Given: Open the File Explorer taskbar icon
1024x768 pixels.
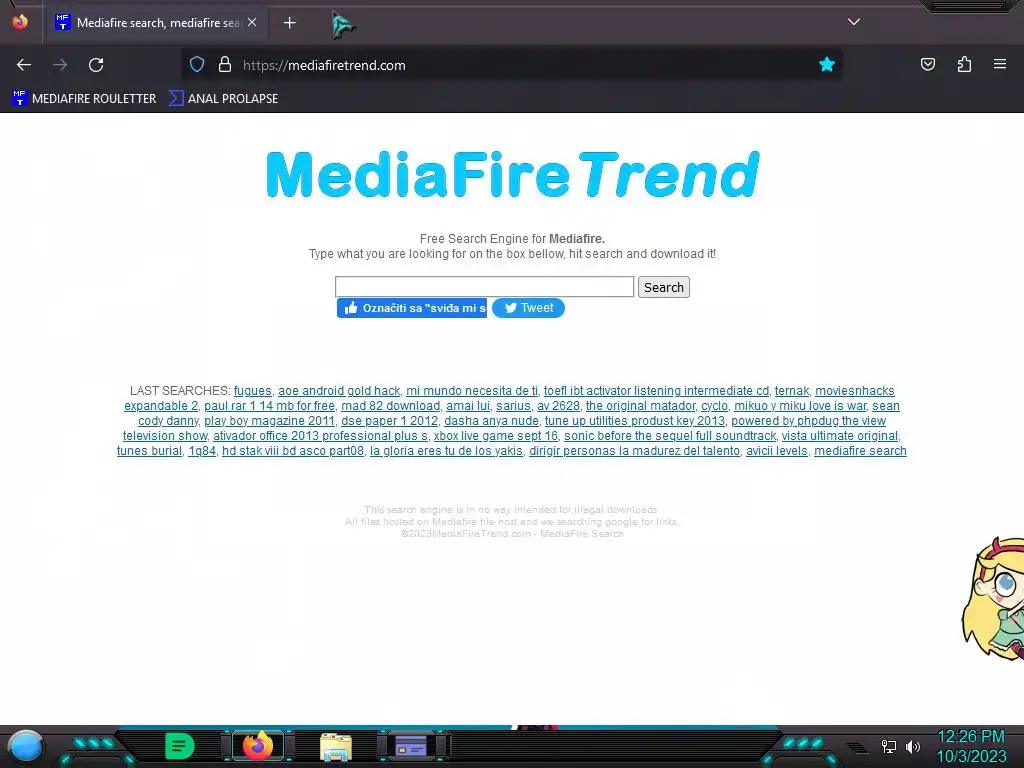Looking at the screenshot, I should [336, 747].
